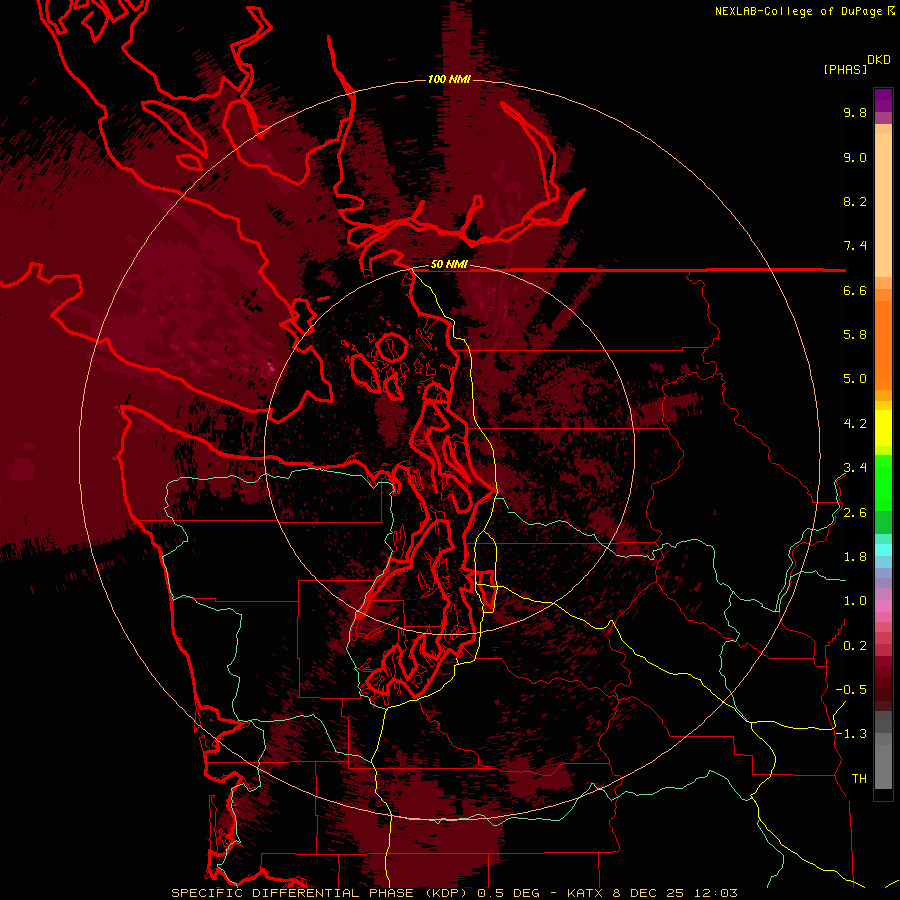Click the 5.8 value on color scale
This screenshot has height=900, width=900.
pos(855,335)
